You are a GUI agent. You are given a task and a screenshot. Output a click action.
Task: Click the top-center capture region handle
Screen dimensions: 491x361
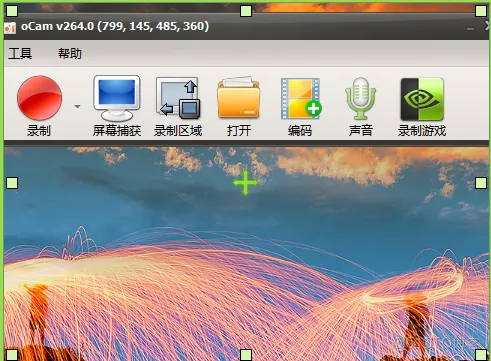(x=246, y=11)
